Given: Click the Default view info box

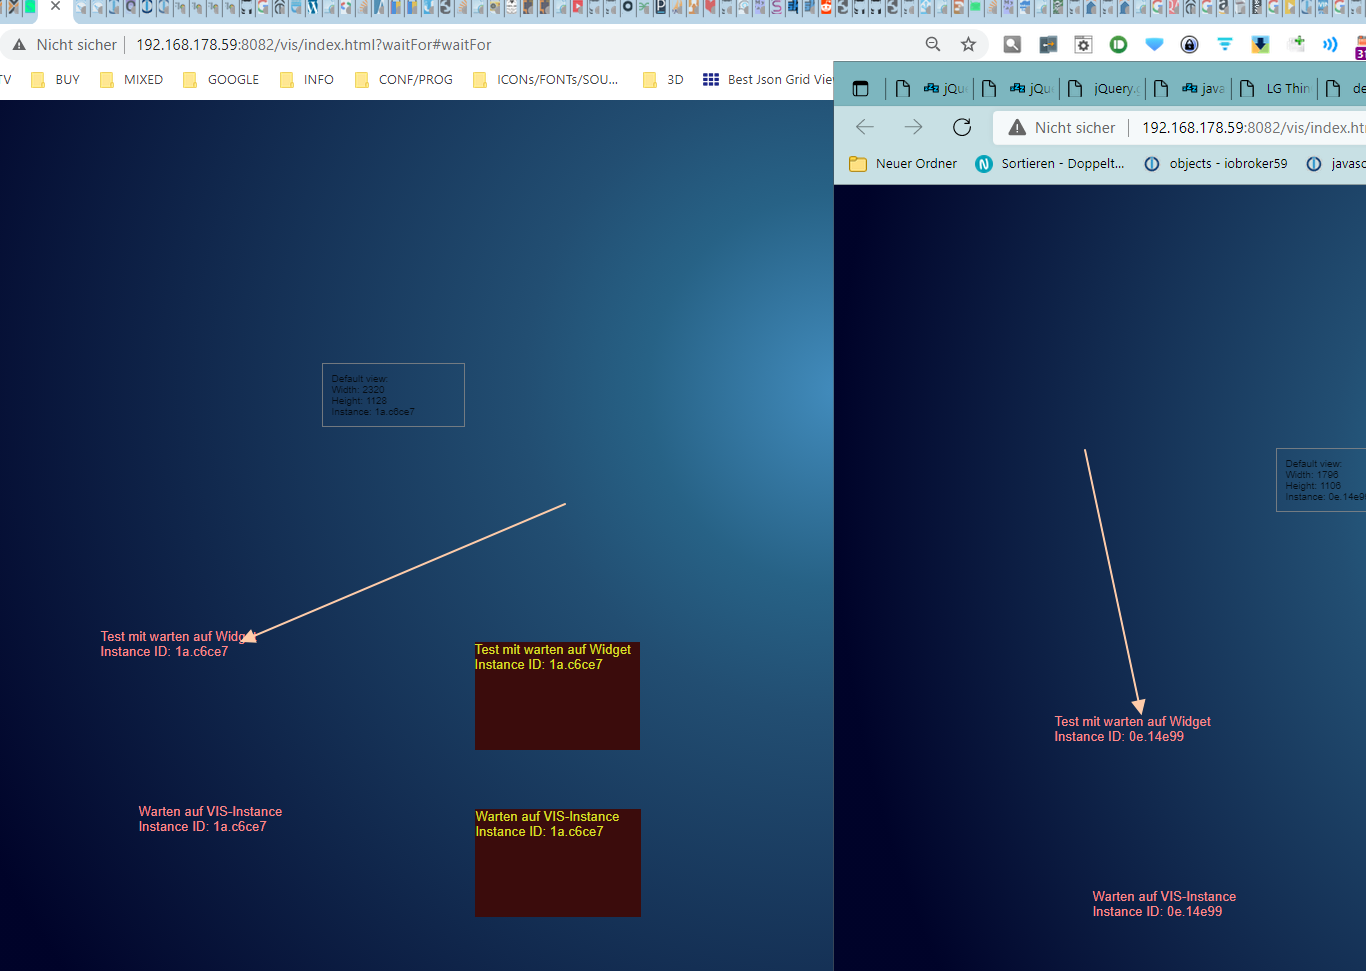Looking at the screenshot, I should pyautogui.click(x=393, y=395).
